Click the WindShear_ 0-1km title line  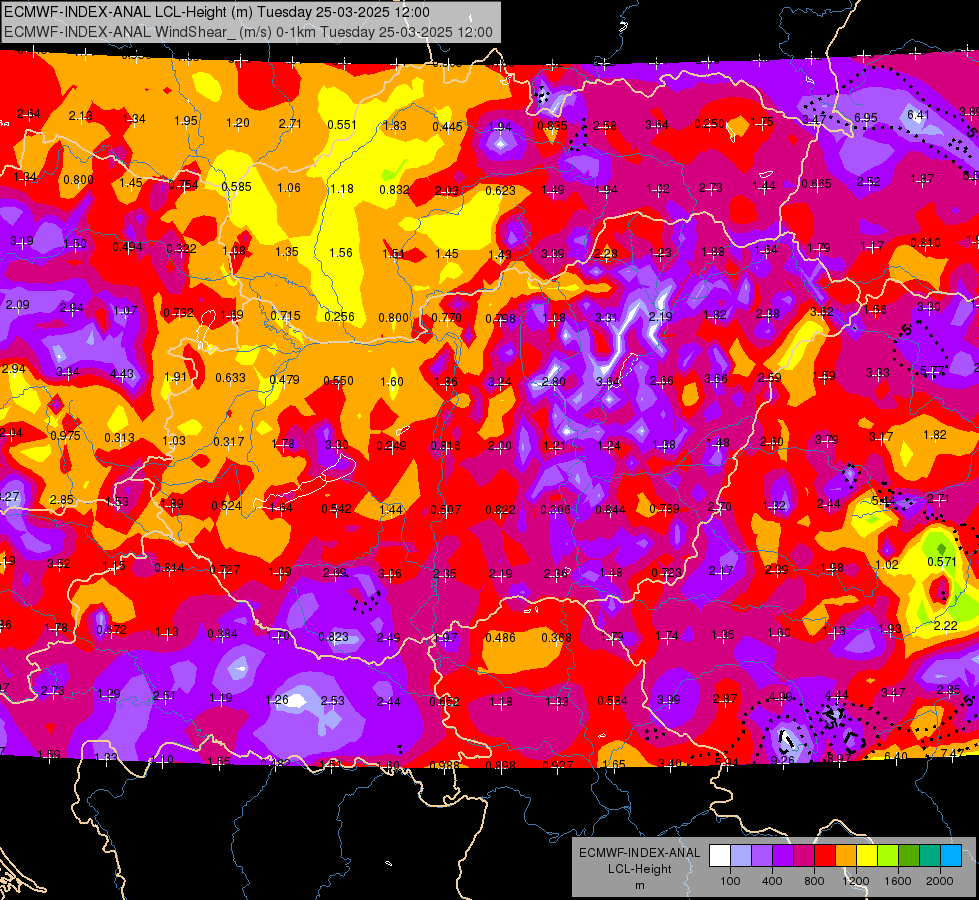[x=248, y=32]
